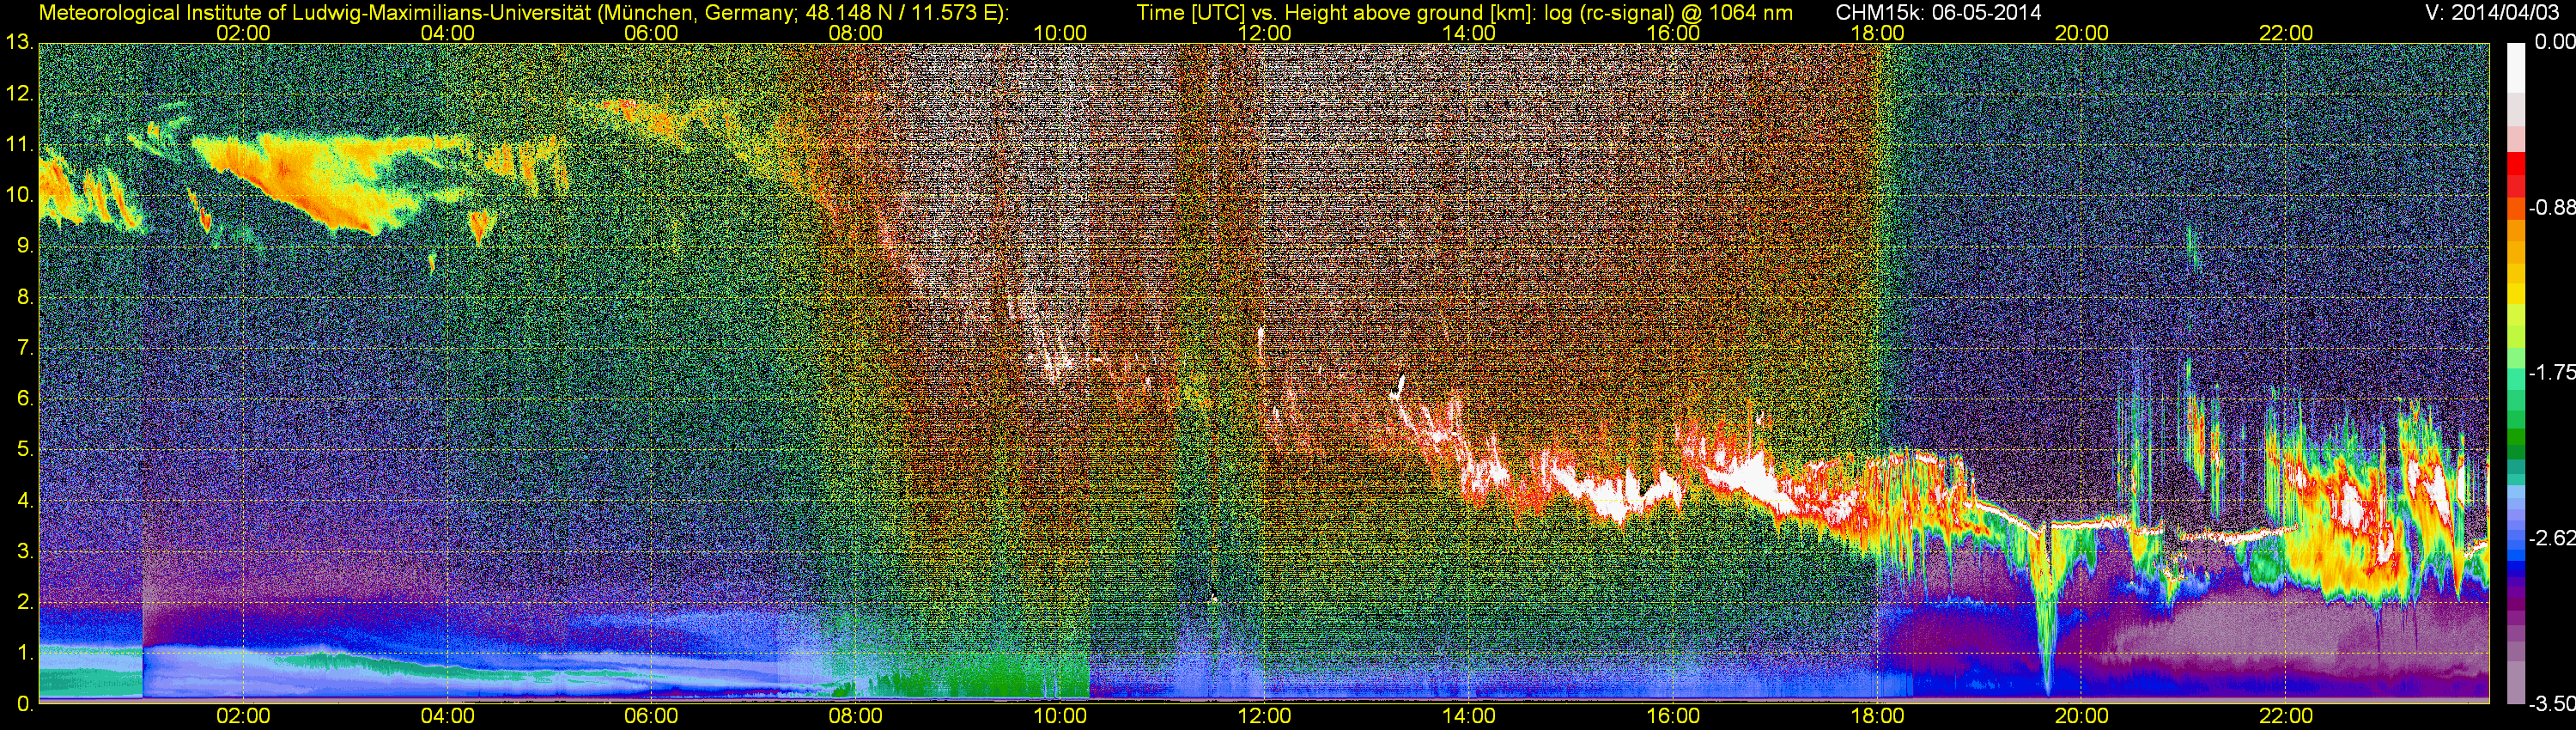Click the "13." height axis label
The width and height of the screenshot is (2576, 730).
[19, 43]
